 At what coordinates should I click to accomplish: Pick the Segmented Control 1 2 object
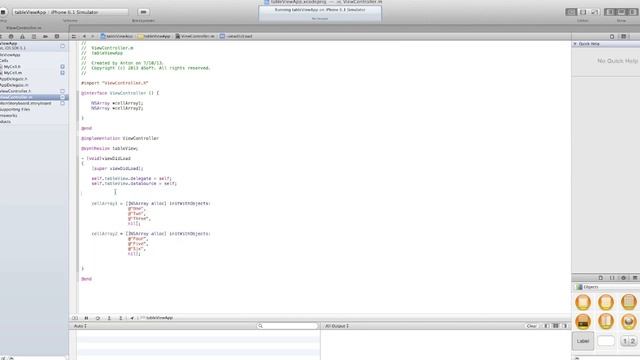coord(629,341)
